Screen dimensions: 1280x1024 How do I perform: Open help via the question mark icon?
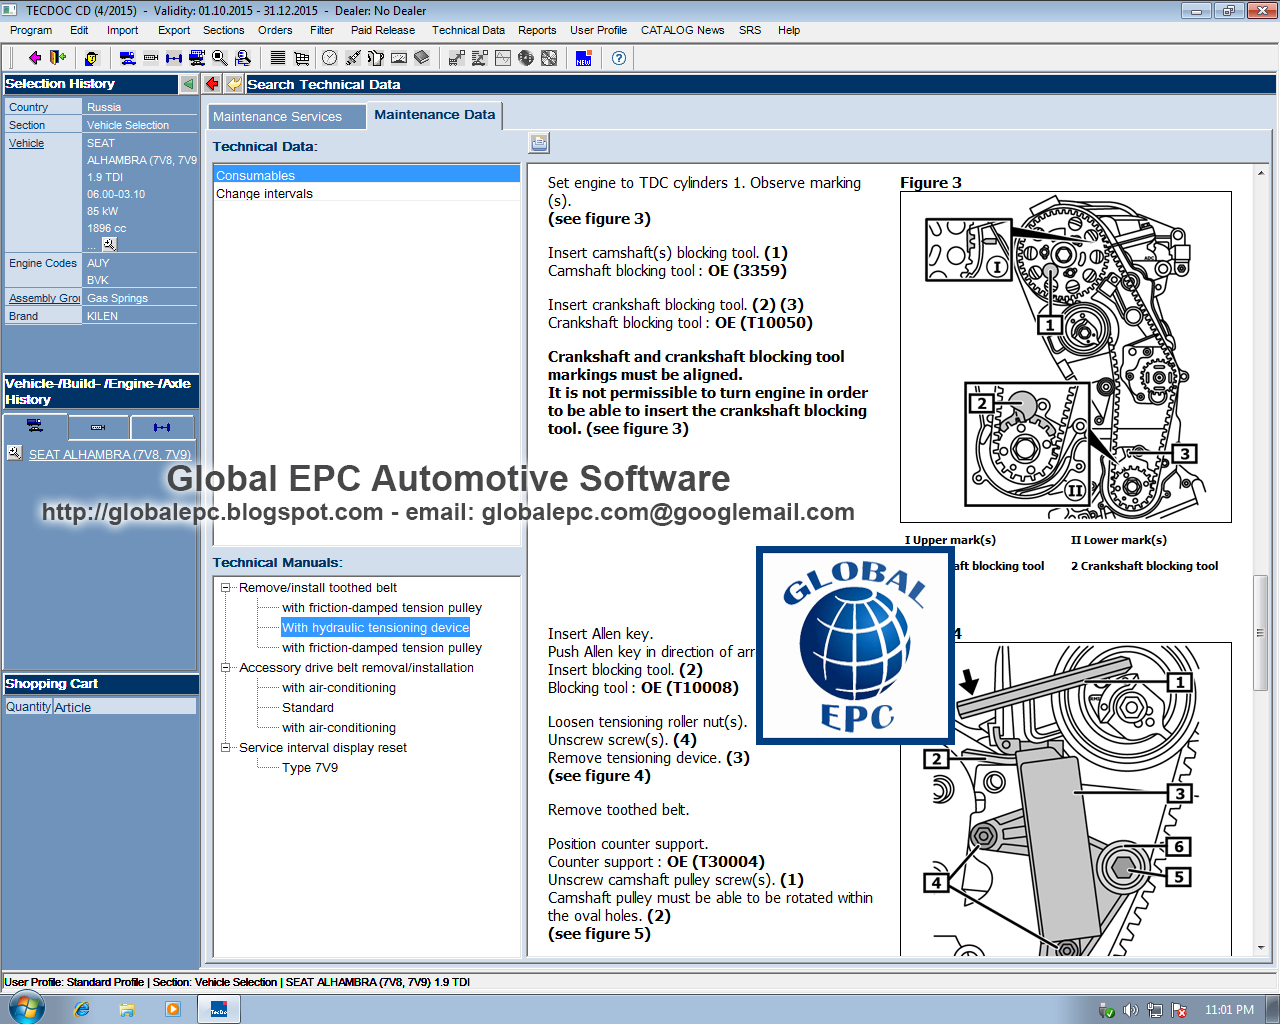click(619, 58)
